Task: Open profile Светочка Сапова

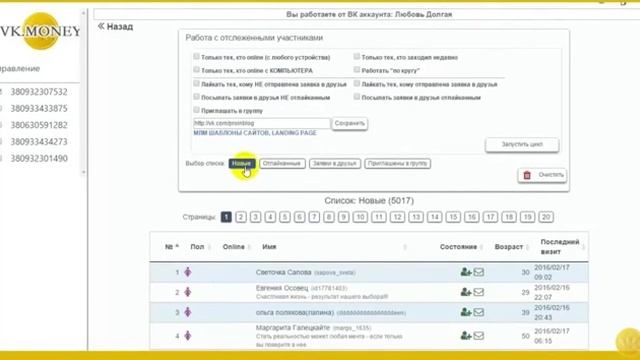Action: [284, 272]
